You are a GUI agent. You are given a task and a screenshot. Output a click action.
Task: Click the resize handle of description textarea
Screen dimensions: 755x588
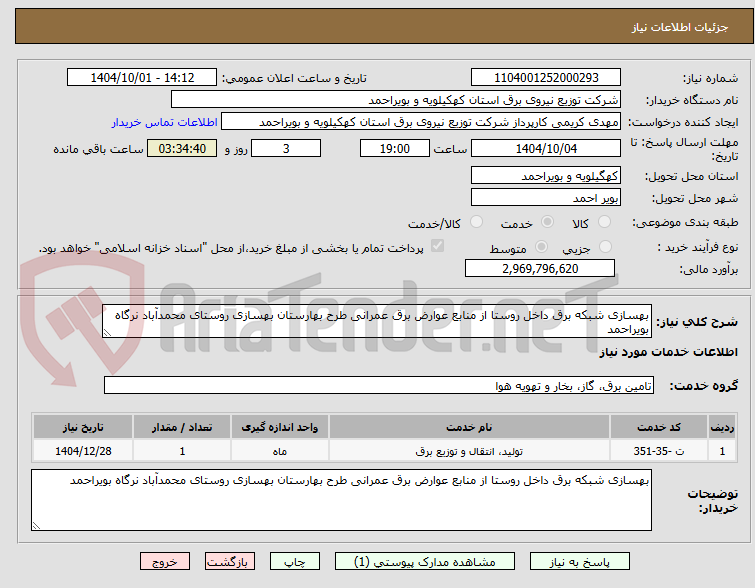(107, 333)
